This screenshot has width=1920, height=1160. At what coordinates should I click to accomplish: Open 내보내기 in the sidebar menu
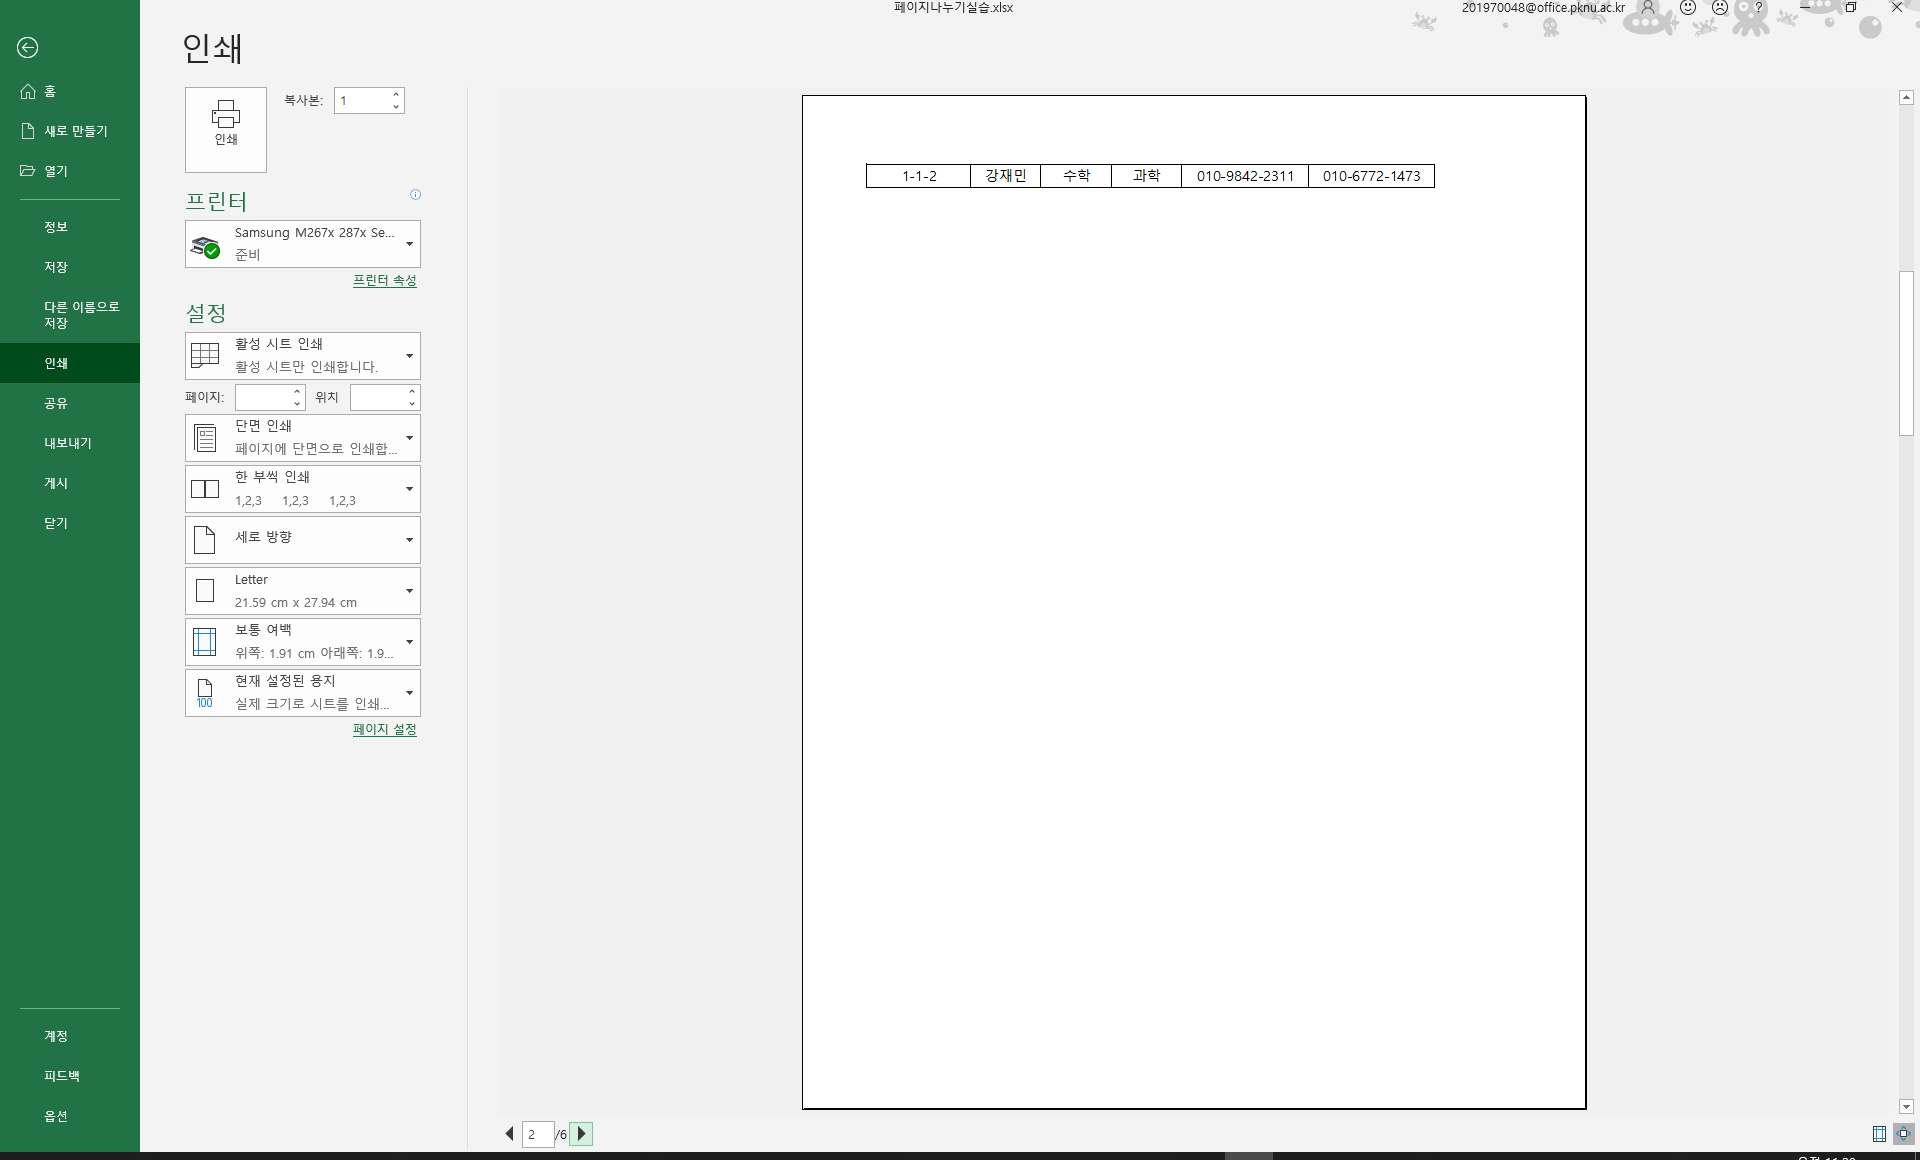[67, 443]
